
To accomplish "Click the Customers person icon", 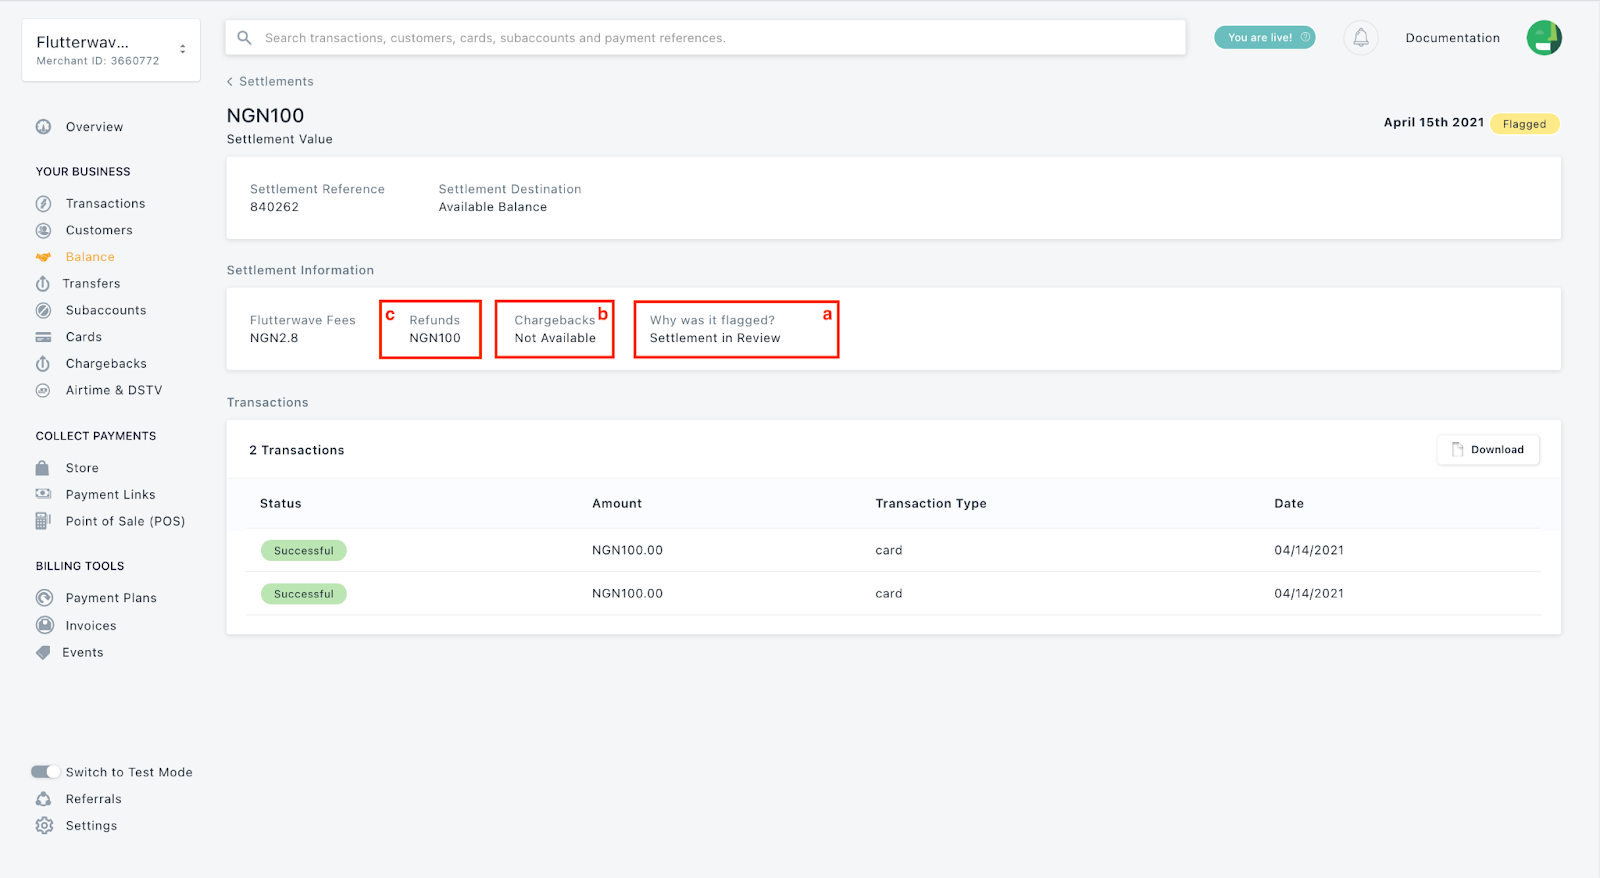I will [x=43, y=230].
